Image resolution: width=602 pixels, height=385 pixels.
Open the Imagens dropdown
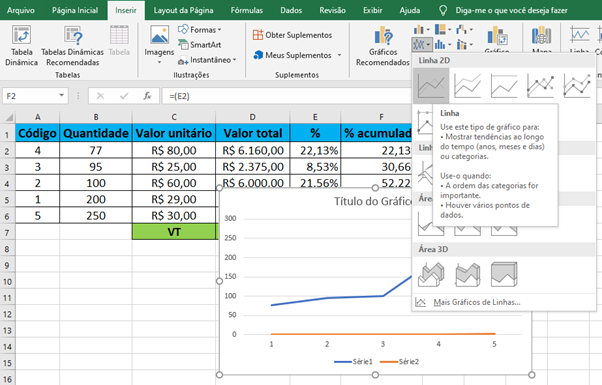pos(159,44)
